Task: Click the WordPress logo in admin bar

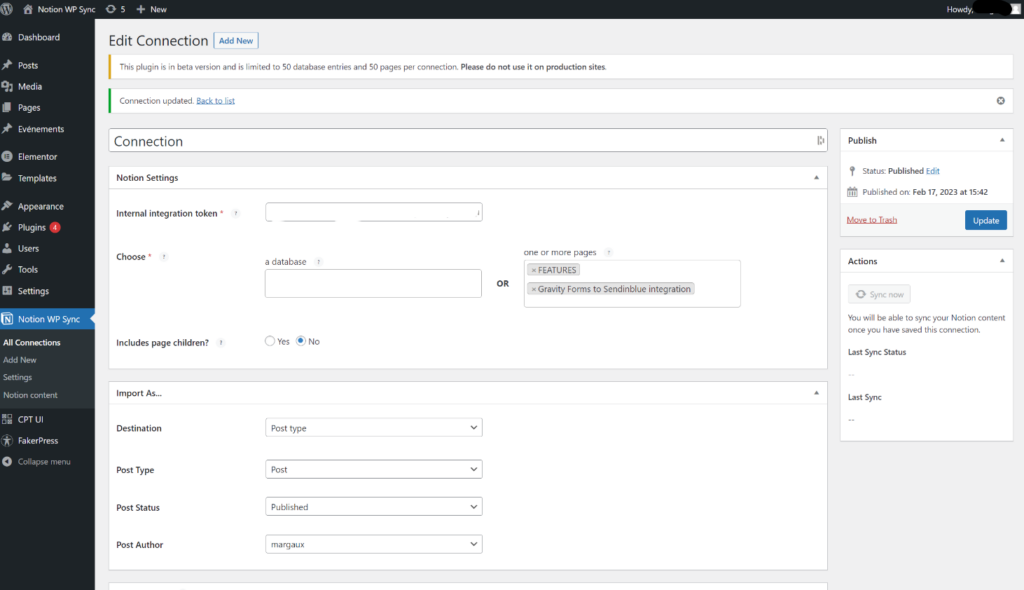Action: [8, 9]
